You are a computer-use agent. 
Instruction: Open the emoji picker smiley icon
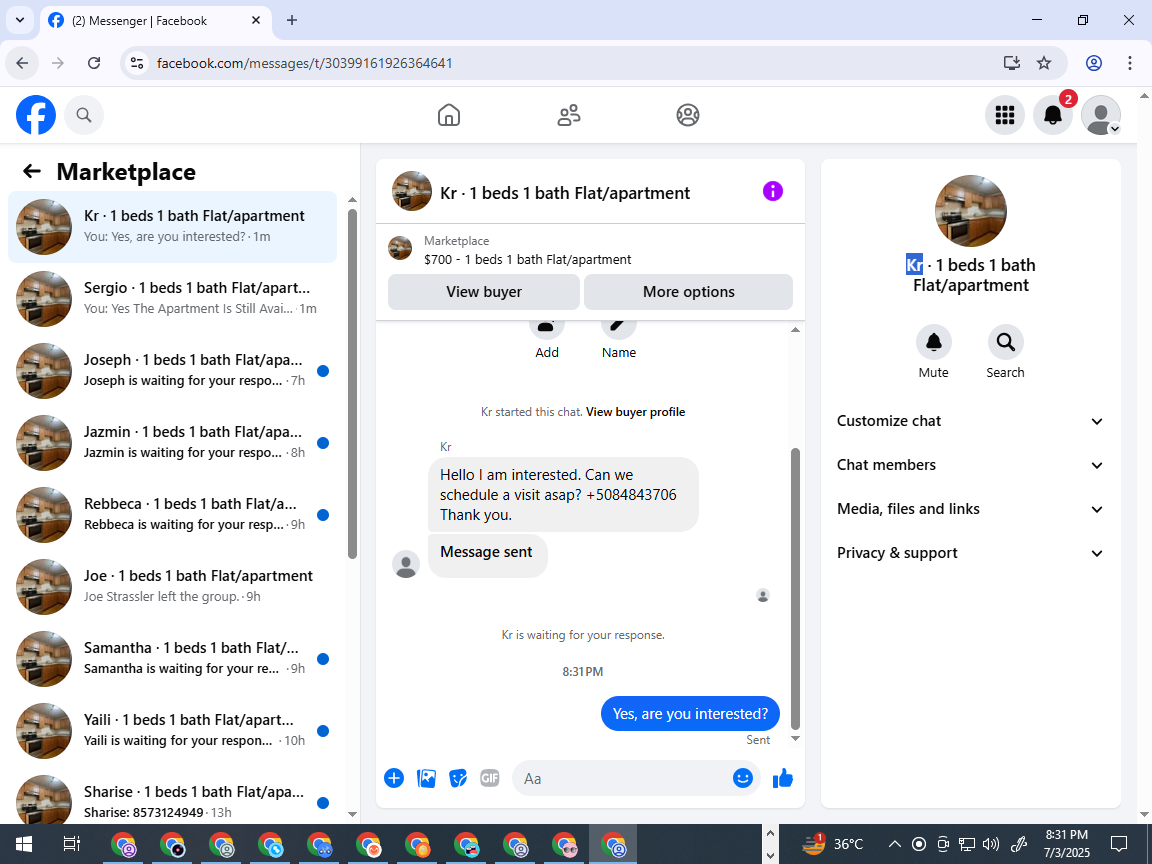click(743, 778)
